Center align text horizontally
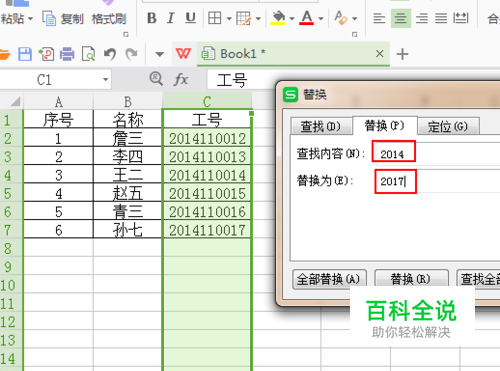The width and height of the screenshot is (500, 371). pos(400,18)
